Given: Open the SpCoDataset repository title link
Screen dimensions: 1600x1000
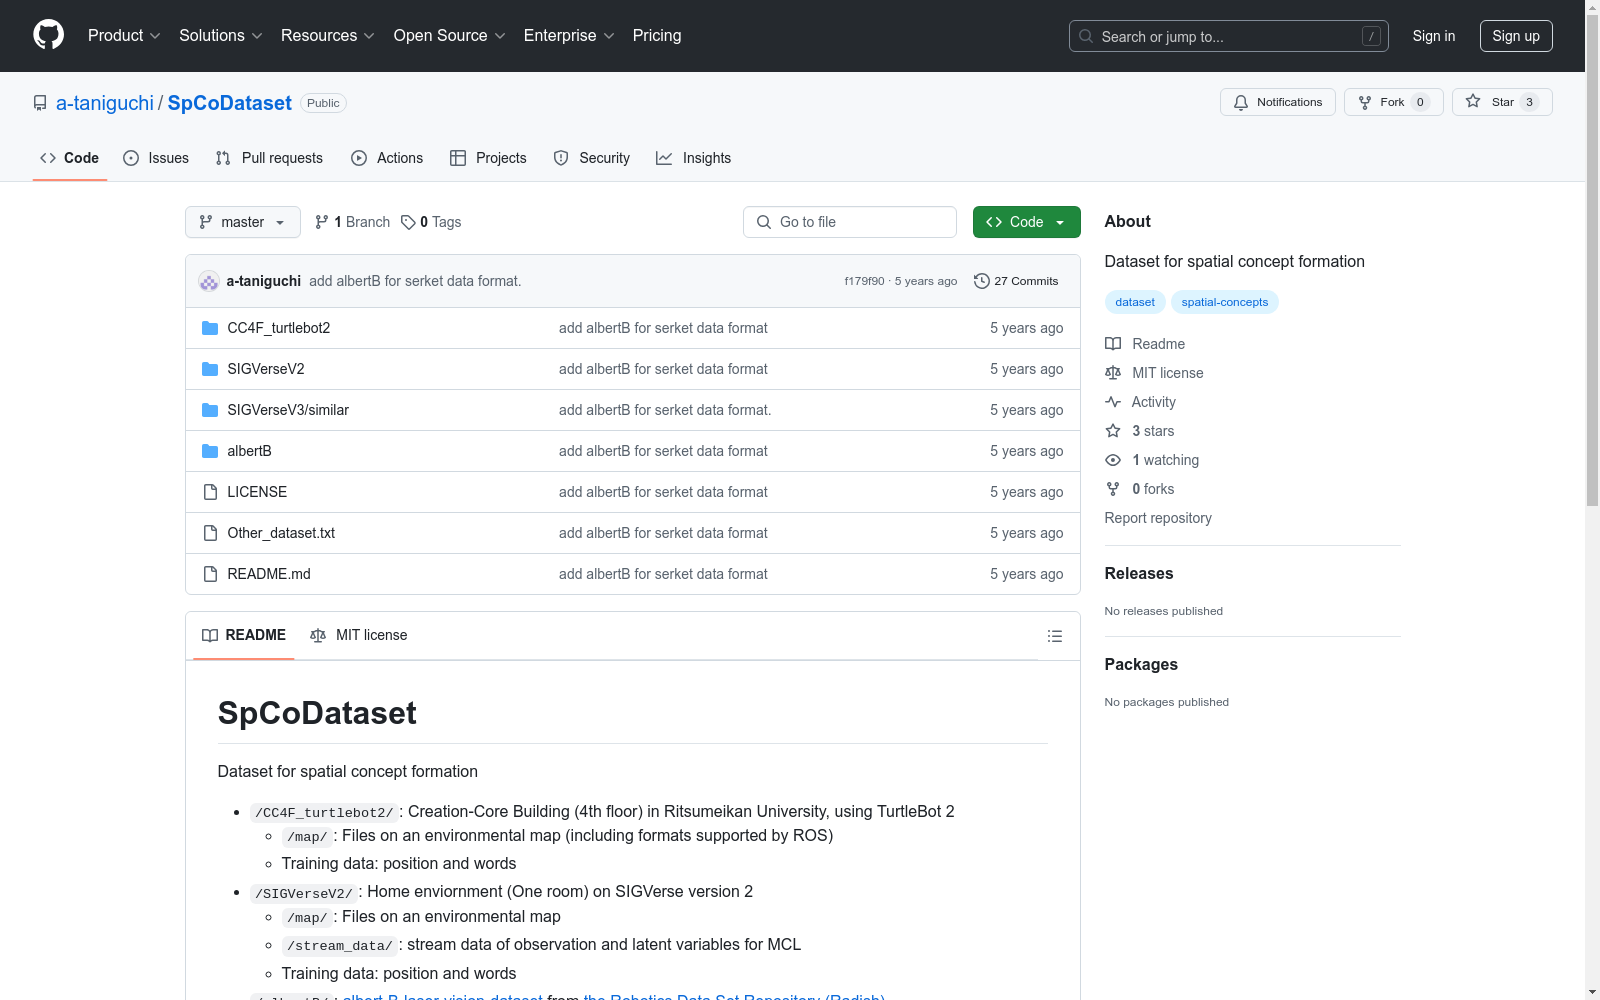Looking at the screenshot, I should [x=230, y=103].
